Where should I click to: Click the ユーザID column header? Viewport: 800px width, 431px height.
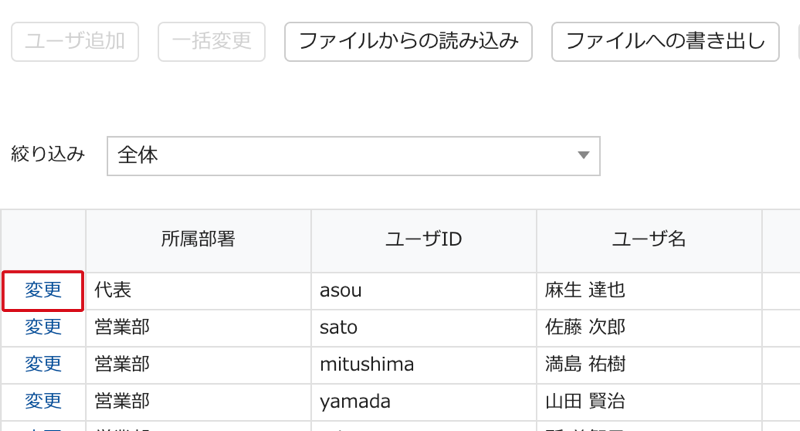pyautogui.click(x=423, y=240)
